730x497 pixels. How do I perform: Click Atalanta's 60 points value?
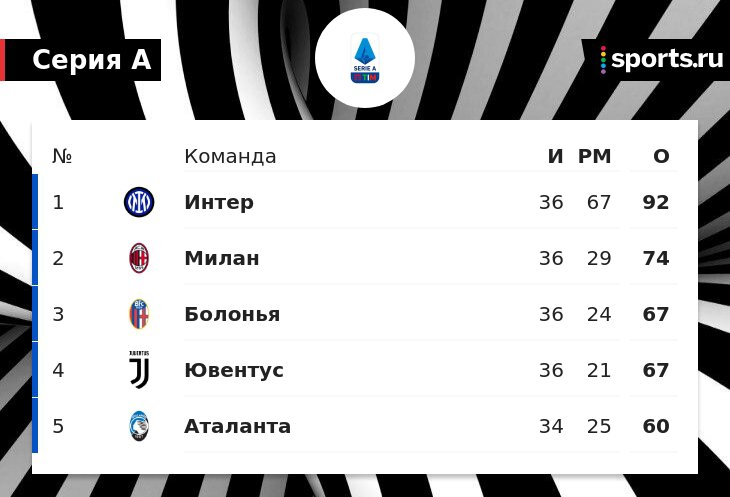[656, 427]
